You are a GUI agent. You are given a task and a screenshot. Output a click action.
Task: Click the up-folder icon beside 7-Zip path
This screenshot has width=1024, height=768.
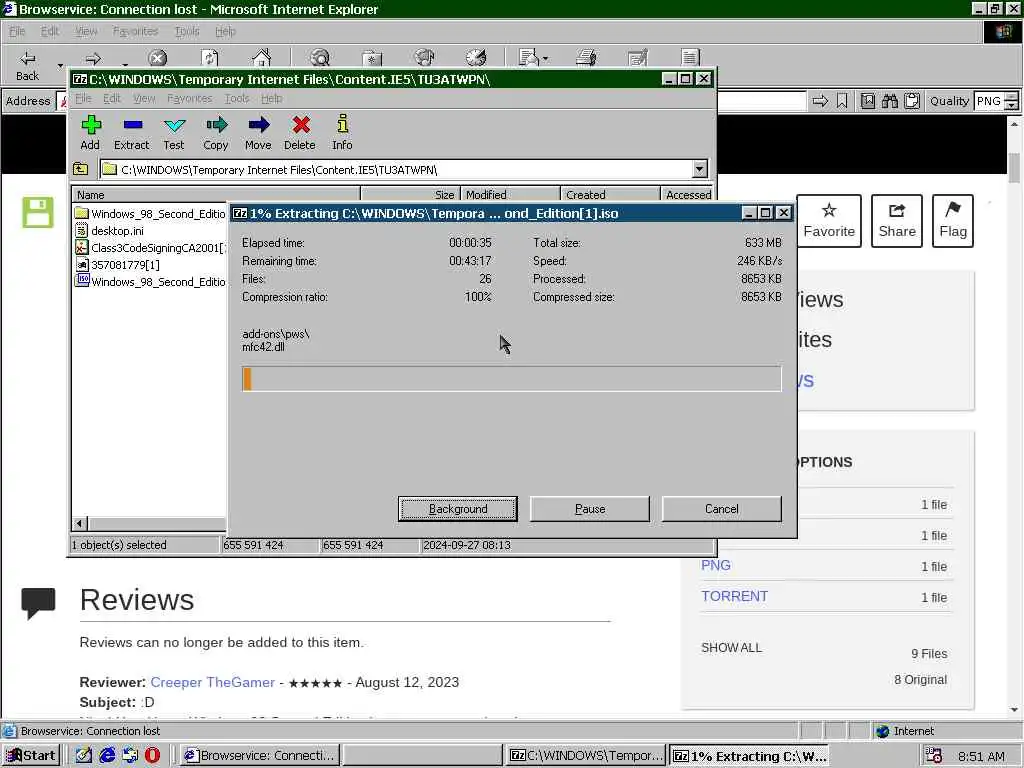(x=80, y=169)
